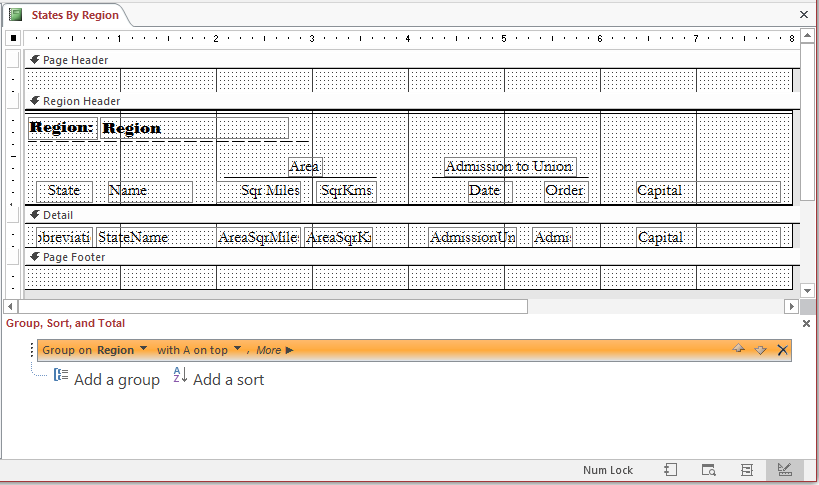Select the 'Area' label

point(305,167)
